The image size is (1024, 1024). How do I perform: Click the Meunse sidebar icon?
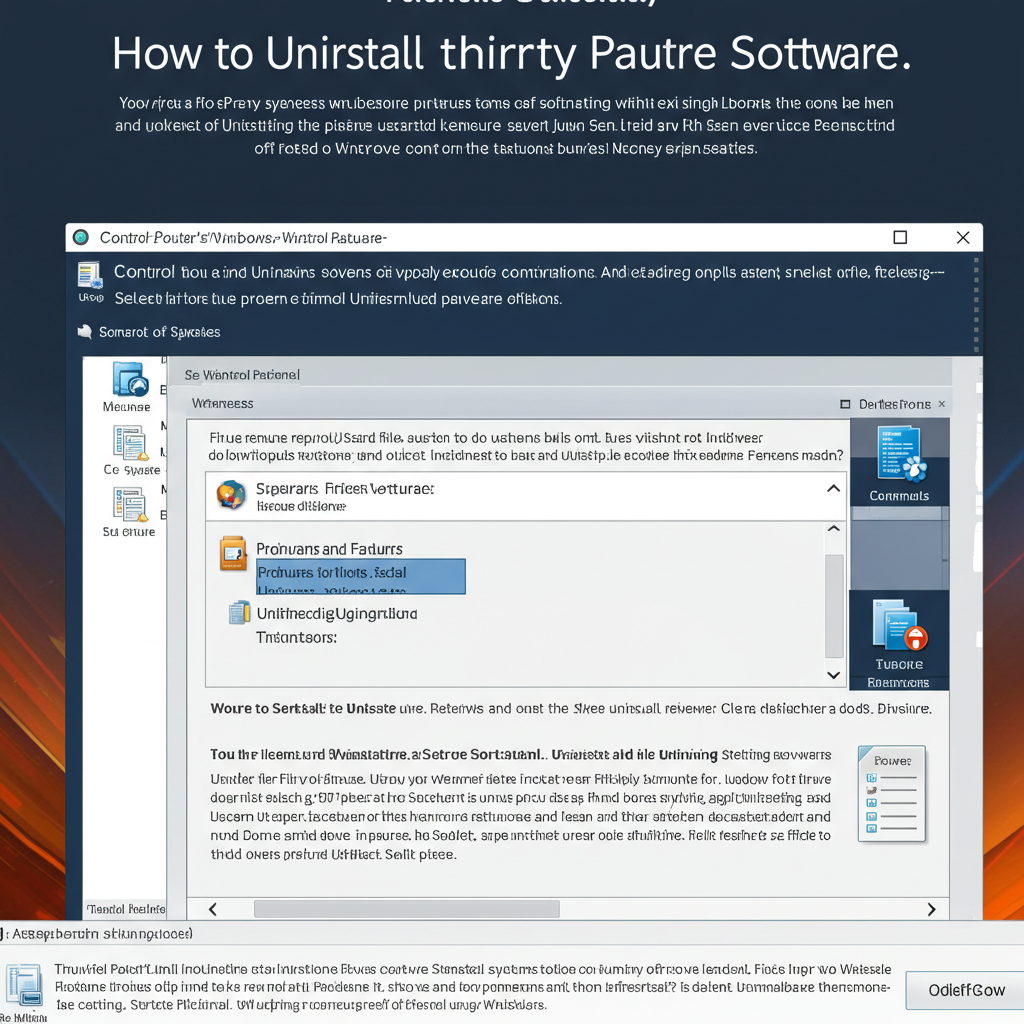coord(130,379)
